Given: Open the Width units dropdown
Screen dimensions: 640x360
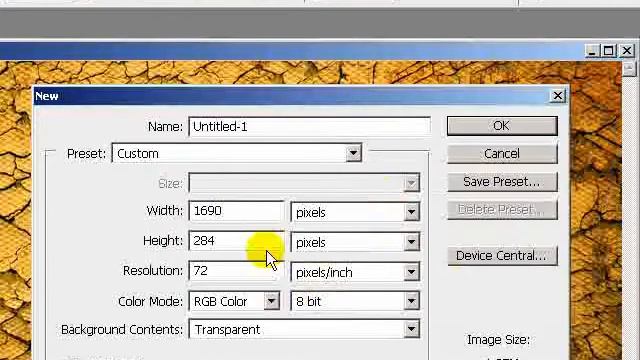Looking at the screenshot, I should (355, 212).
